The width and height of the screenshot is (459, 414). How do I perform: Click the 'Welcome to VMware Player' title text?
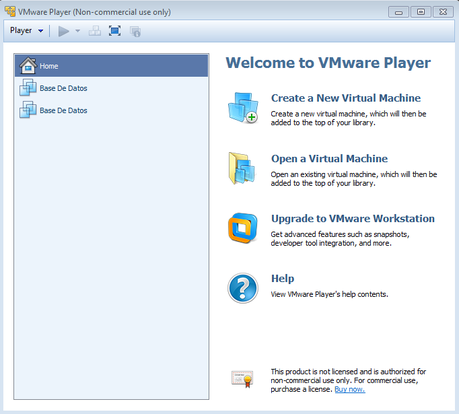coord(328,63)
